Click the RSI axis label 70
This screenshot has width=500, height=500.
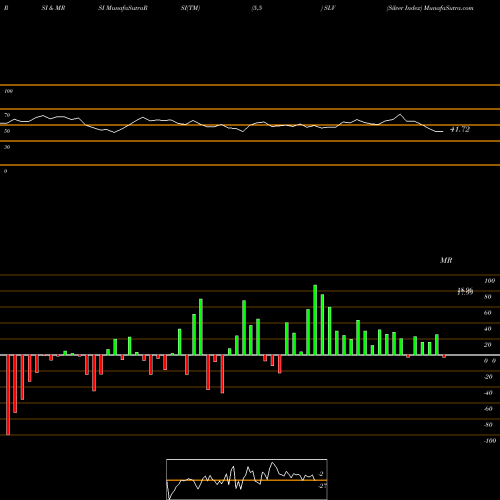click(x=7, y=115)
